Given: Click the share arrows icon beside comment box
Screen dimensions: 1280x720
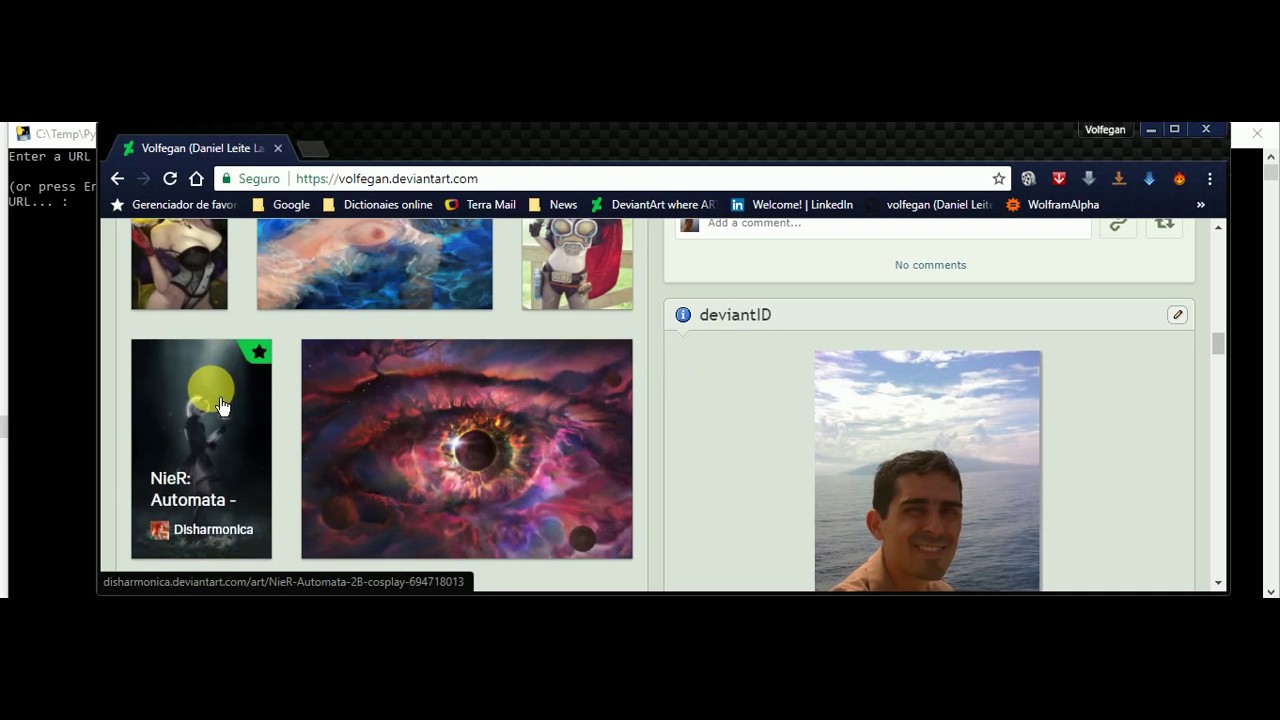Looking at the screenshot, I should pyautogui.click(x=1164, y=224).
